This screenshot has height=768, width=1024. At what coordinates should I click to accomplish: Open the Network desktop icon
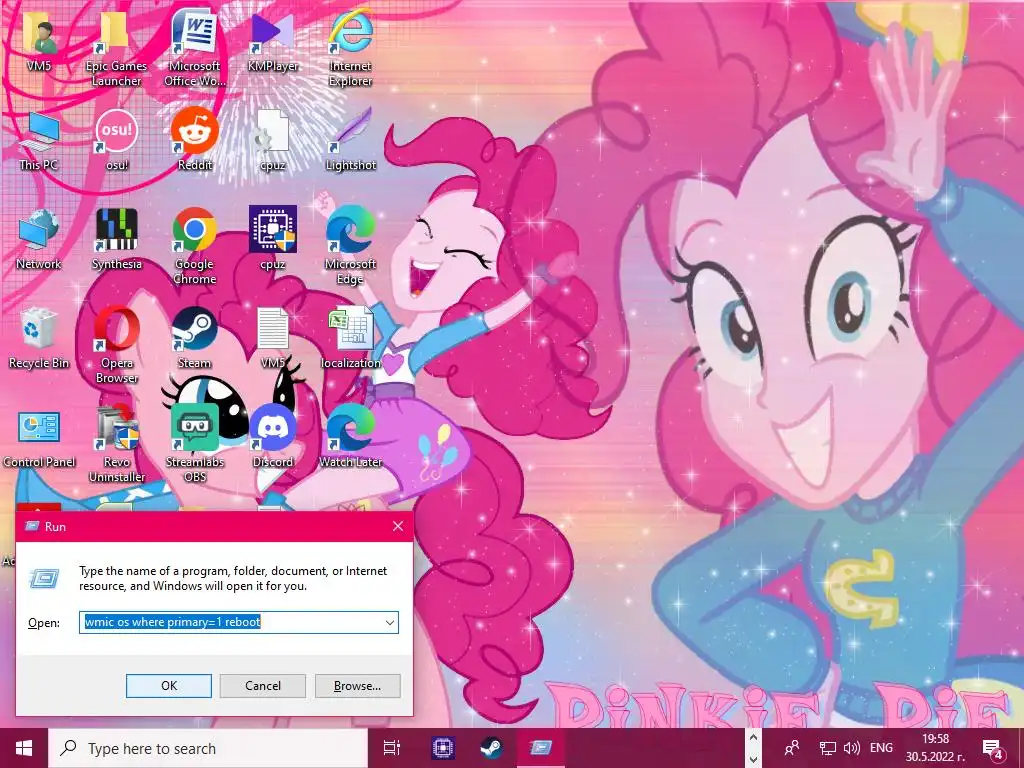pyautogui.click(x=39, y=240)
